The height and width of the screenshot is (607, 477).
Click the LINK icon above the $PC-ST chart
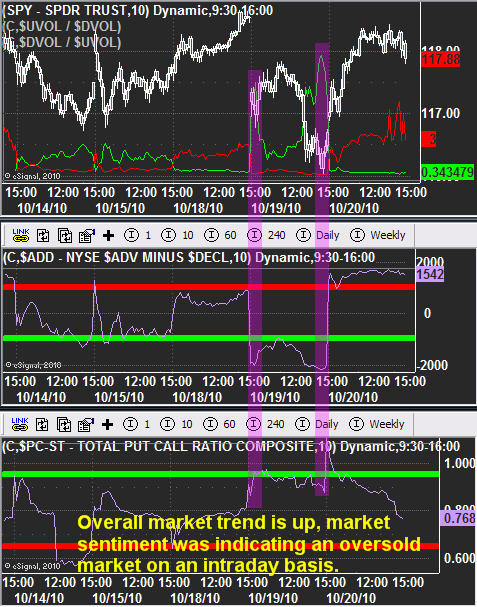[x=20, y=424]
